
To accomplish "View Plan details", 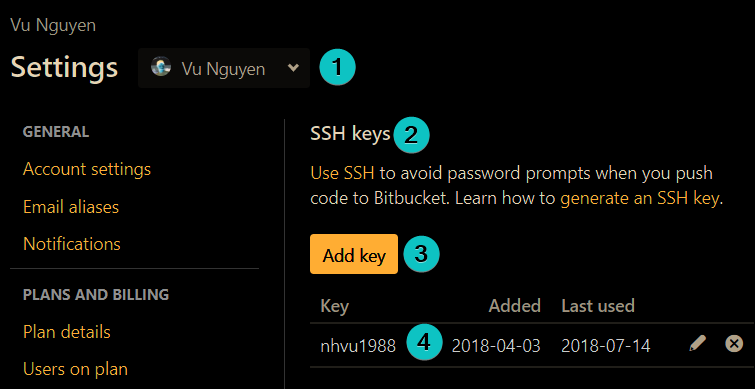I will point(67,332).
